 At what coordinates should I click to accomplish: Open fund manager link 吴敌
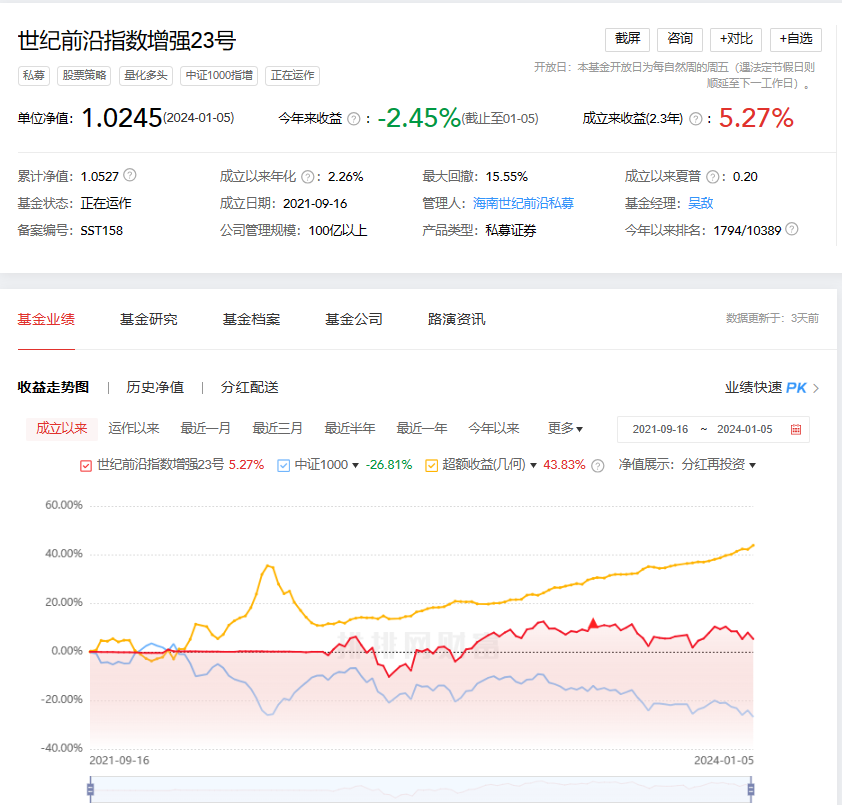701,204
